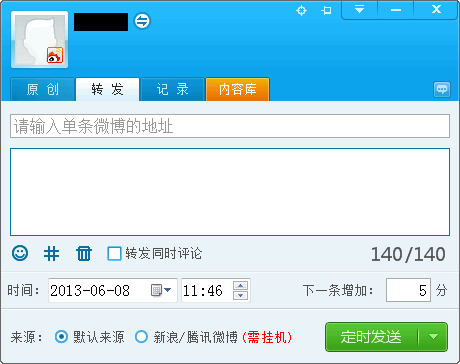Expand the 定时发送 button arrow menu
This screenshot has width=460, height=364.
(433, 337)
